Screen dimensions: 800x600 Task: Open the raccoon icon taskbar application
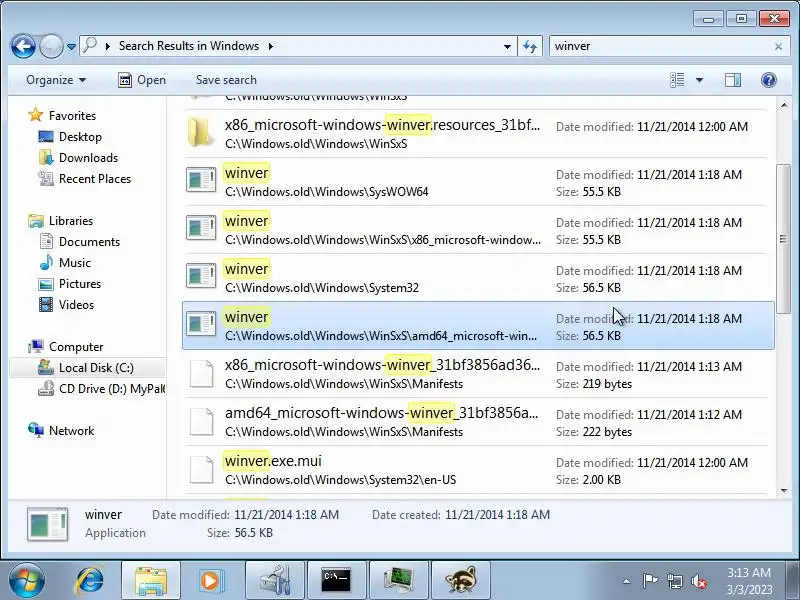pos(461,581)
